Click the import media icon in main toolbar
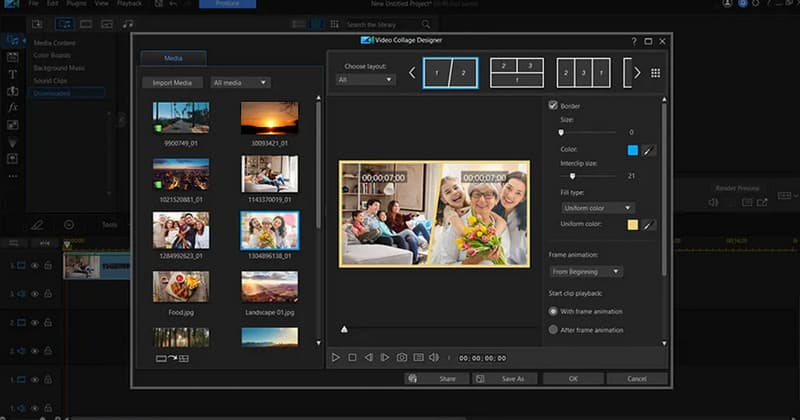 pyautogui.click(x=37, y=24)
